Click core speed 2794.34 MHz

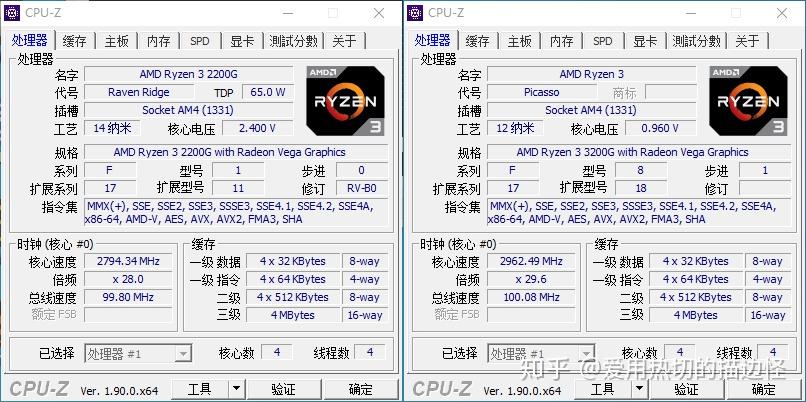[x=128, y=261]
